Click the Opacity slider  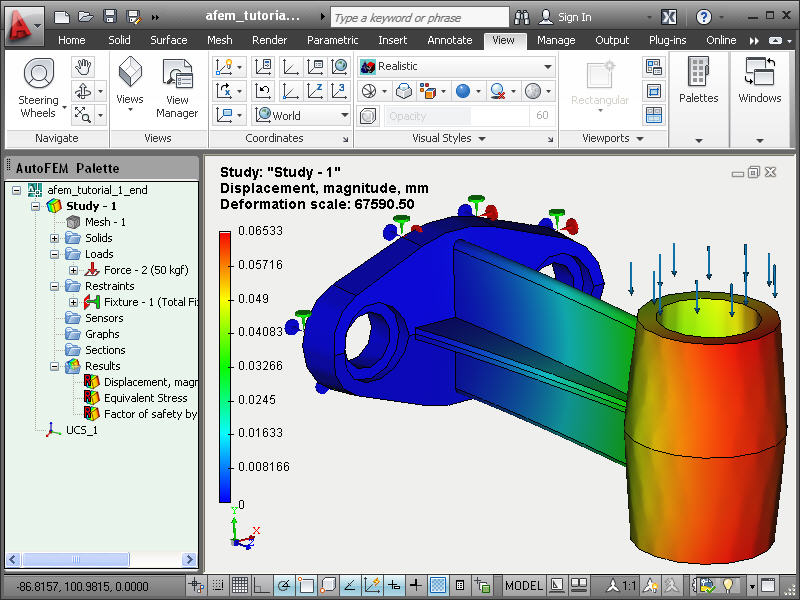[x=457, y=116]
